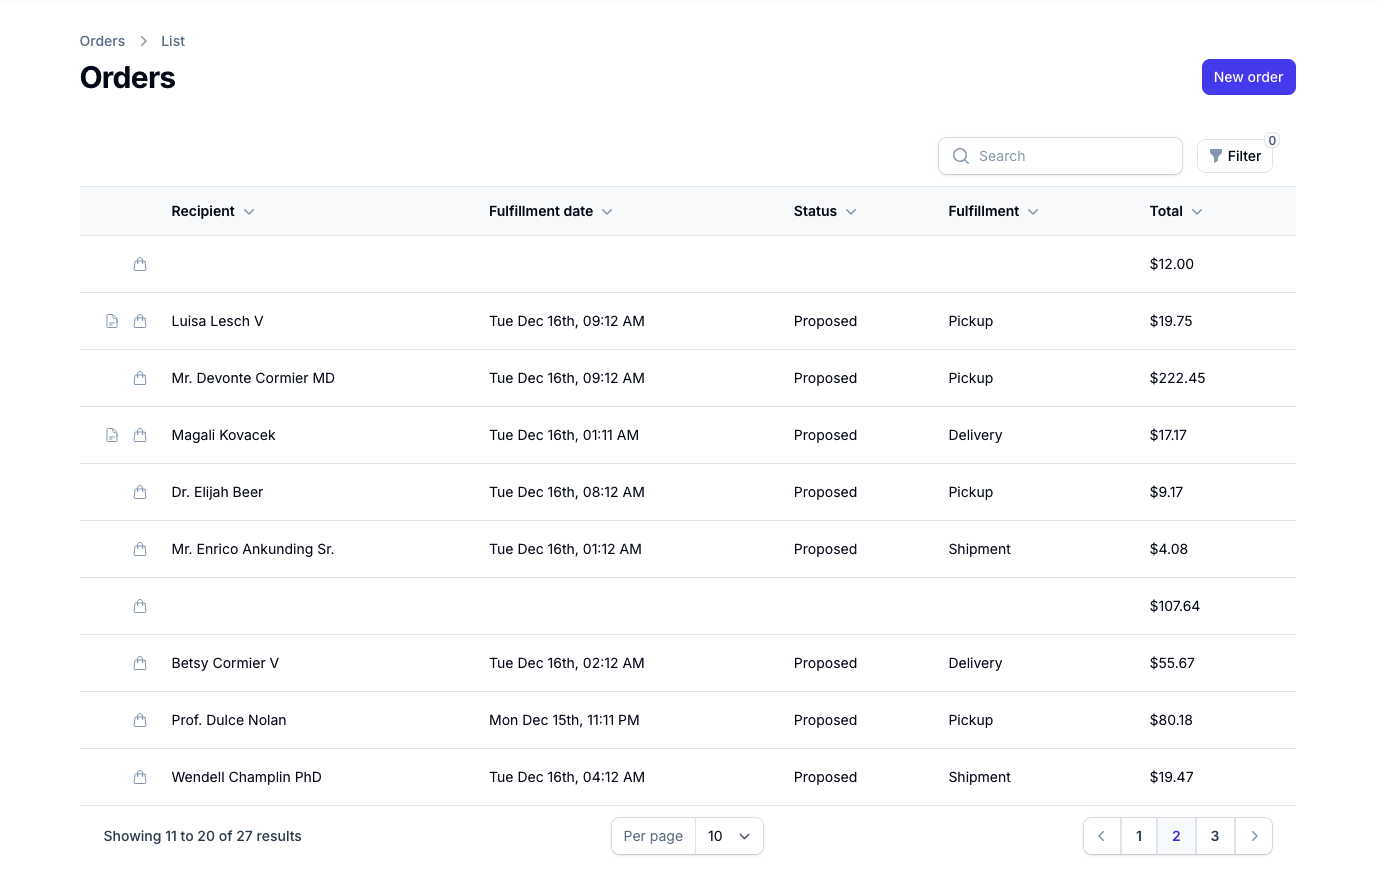Click the bag icon on Magali Kovacek's row
This screenshot has width=1386, height=893.
click(139, 435)
